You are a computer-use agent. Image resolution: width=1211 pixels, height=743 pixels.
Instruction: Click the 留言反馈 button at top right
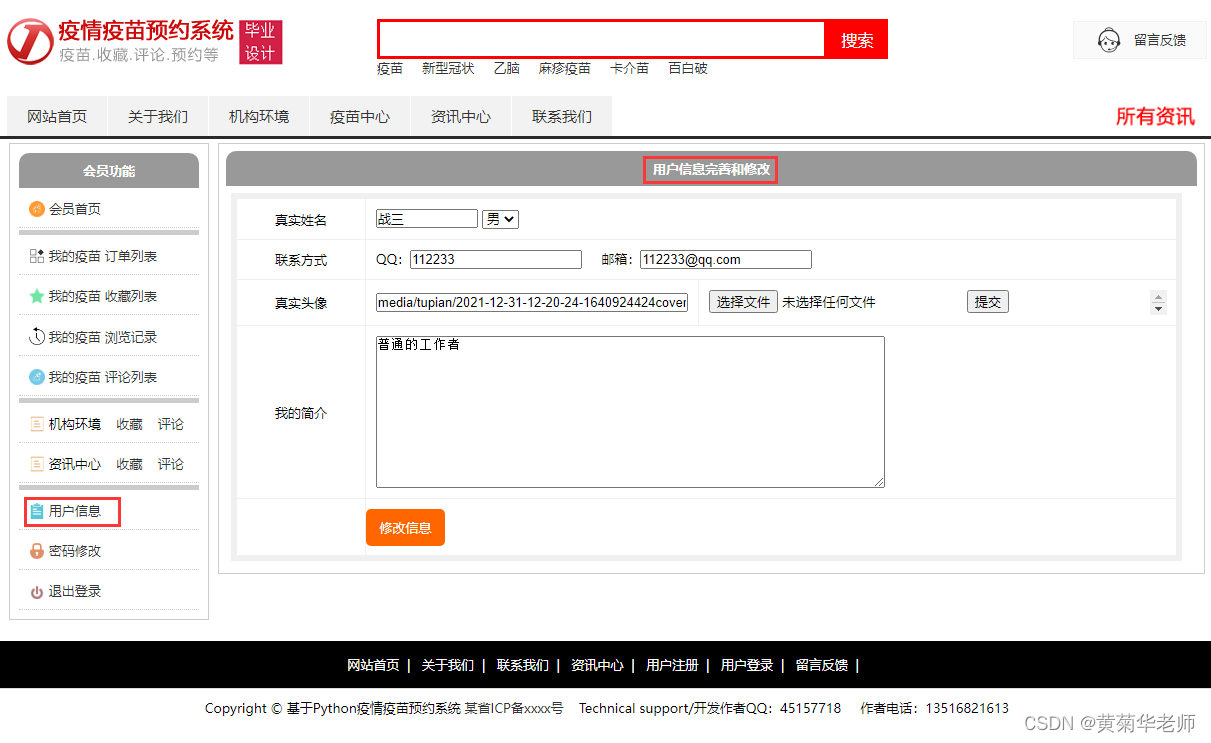coord(1140,40)
